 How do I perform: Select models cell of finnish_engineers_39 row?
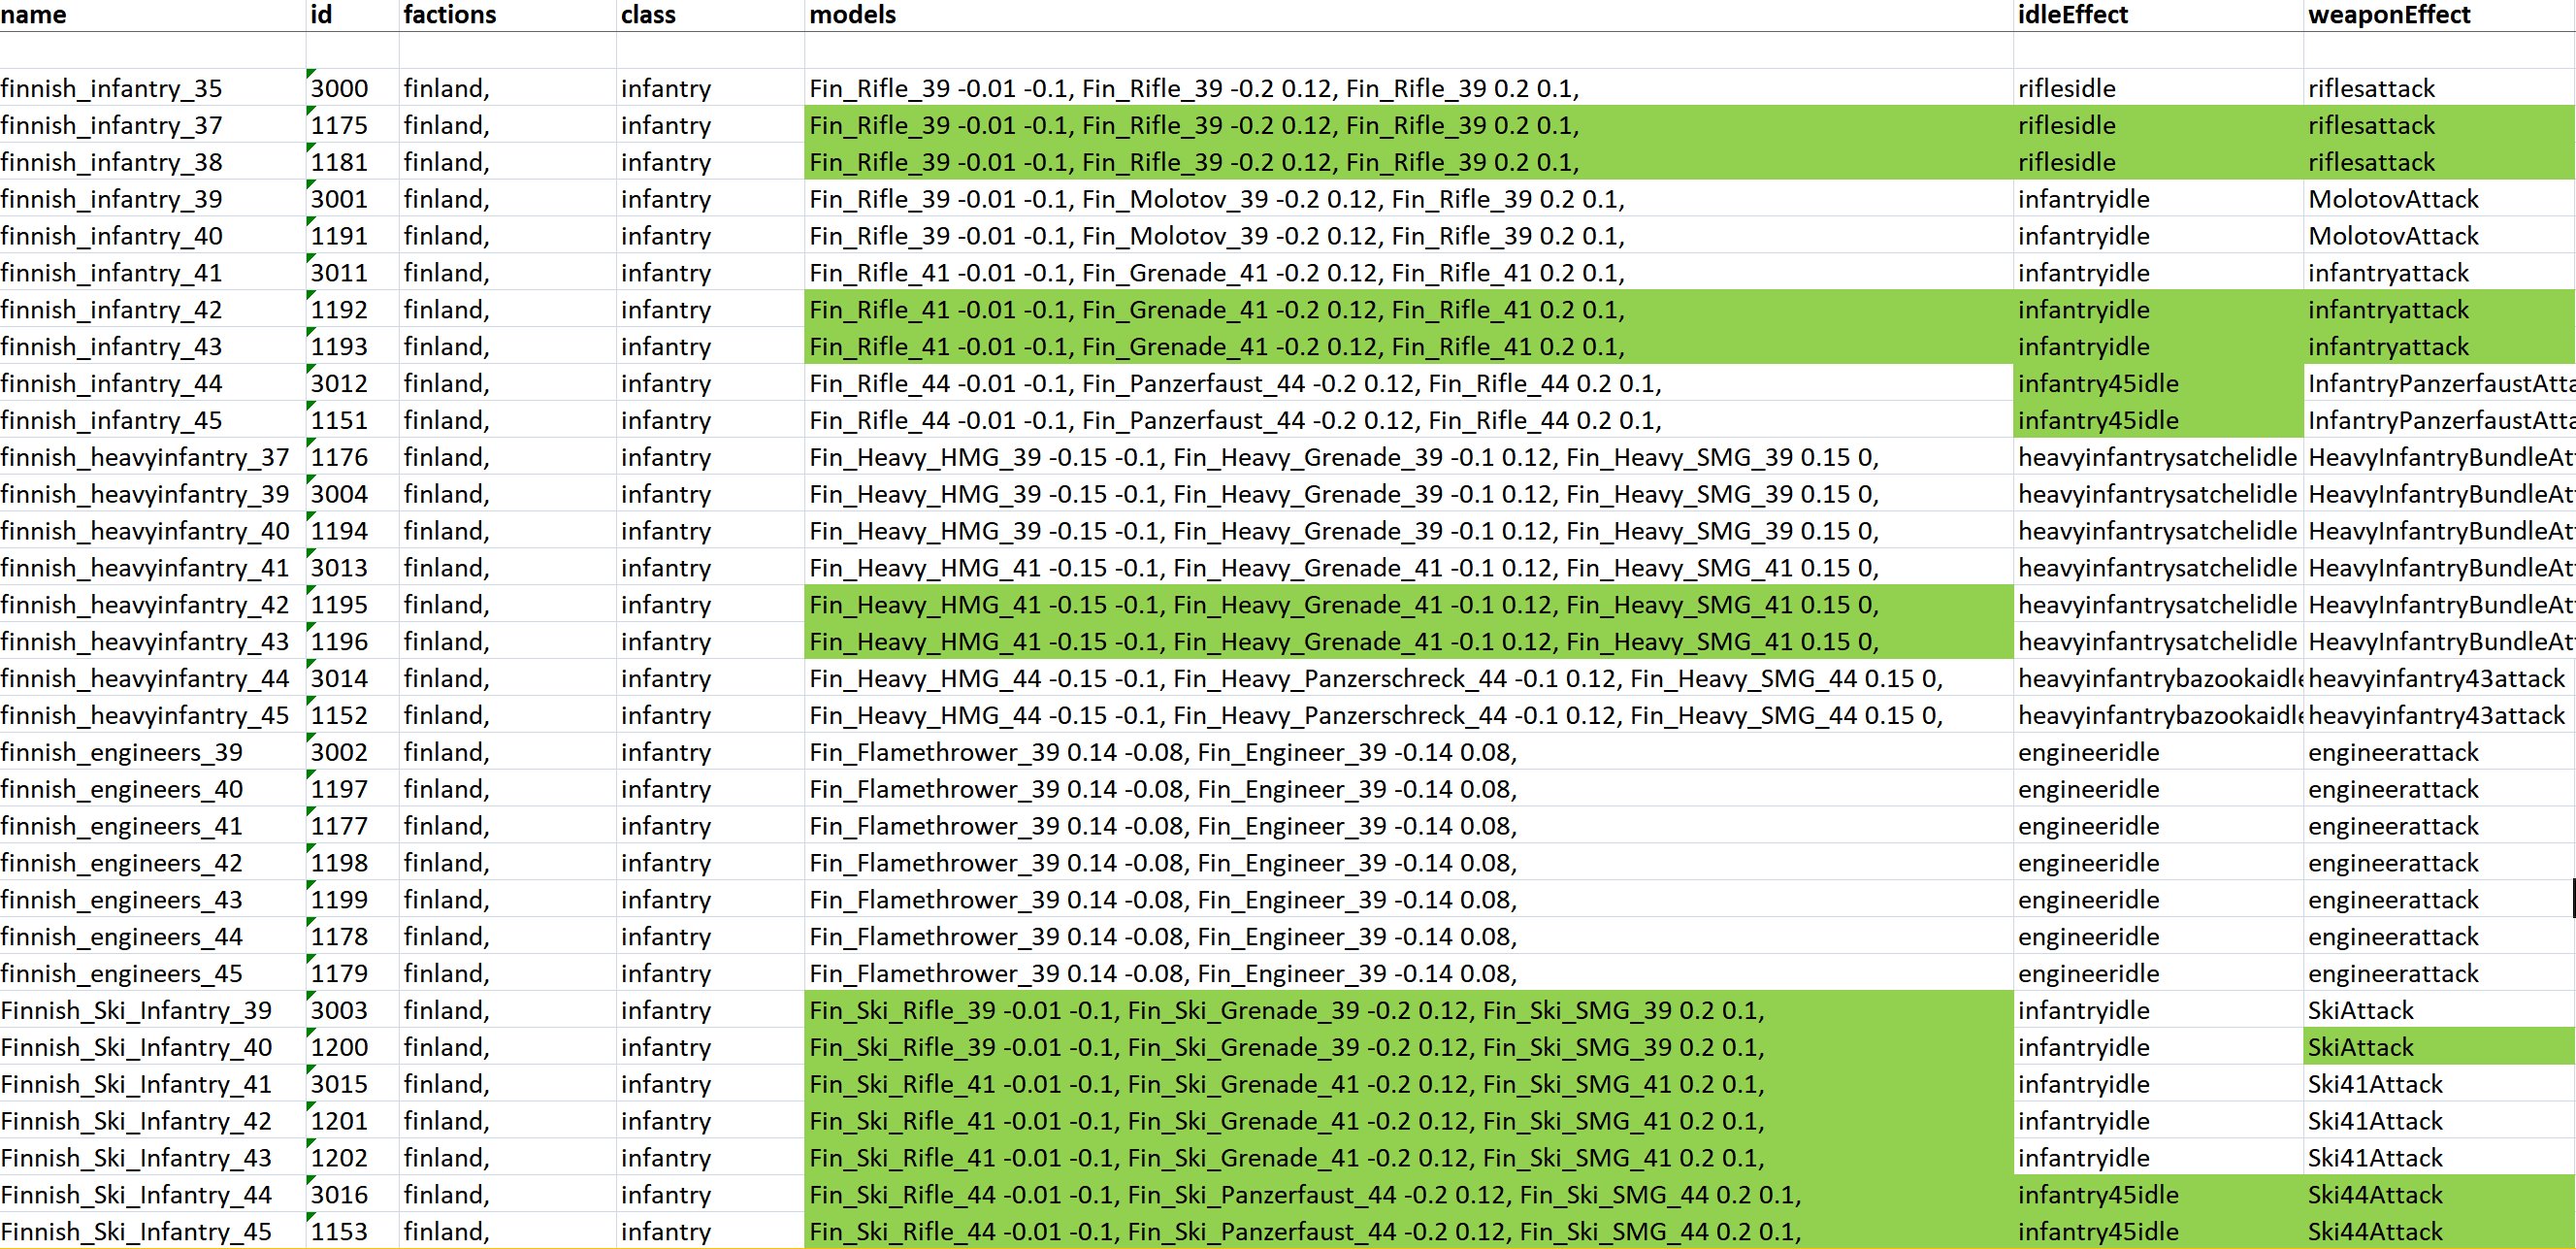click(x=1162, y=752)
